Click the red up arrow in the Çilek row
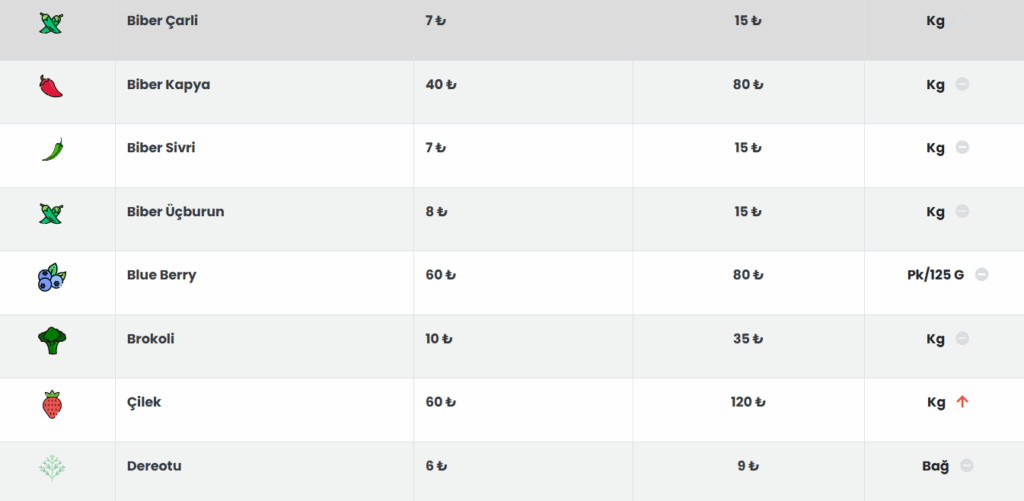 962,402
